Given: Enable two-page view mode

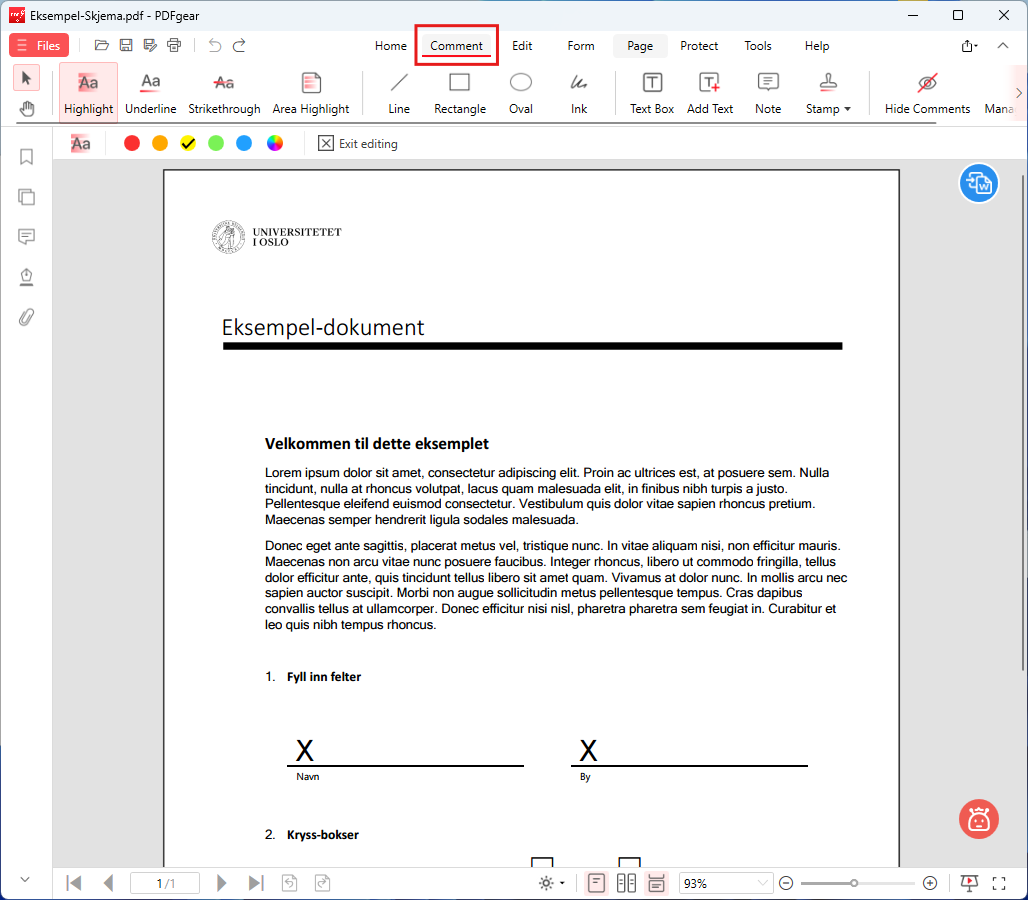Looking at the screenshot, I should pos(626,884).
